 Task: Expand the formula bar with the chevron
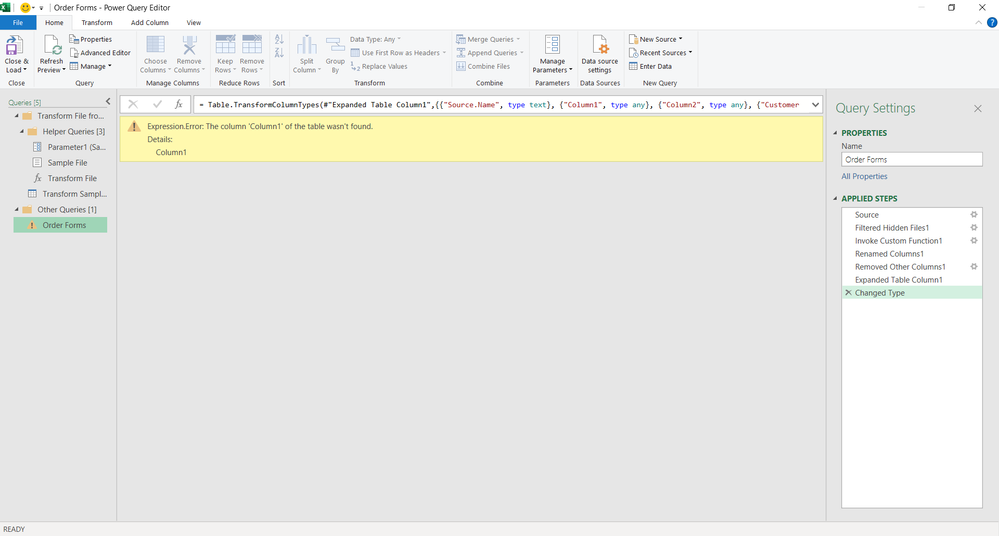815,105
